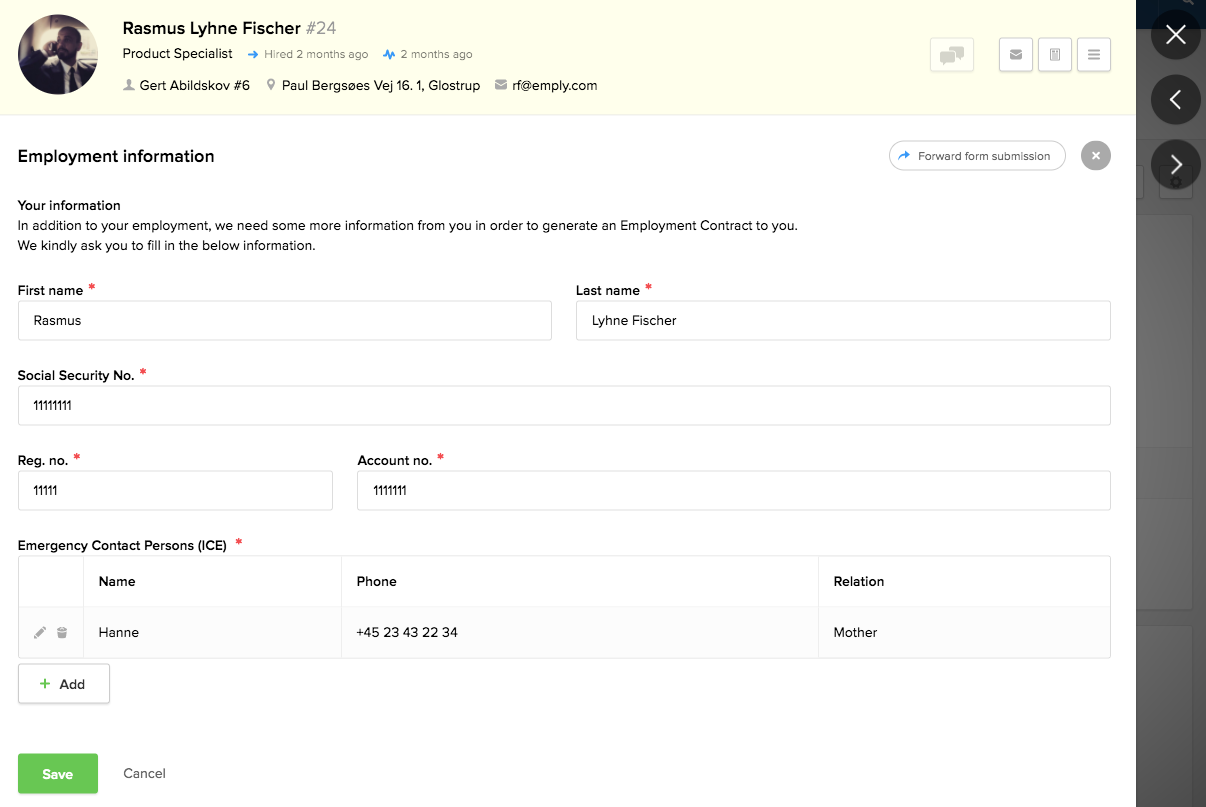The height and width of the screenshot is (807, 1206).
Task: Open the chat bubbles comments icon
Action: [x=951, y=55]
